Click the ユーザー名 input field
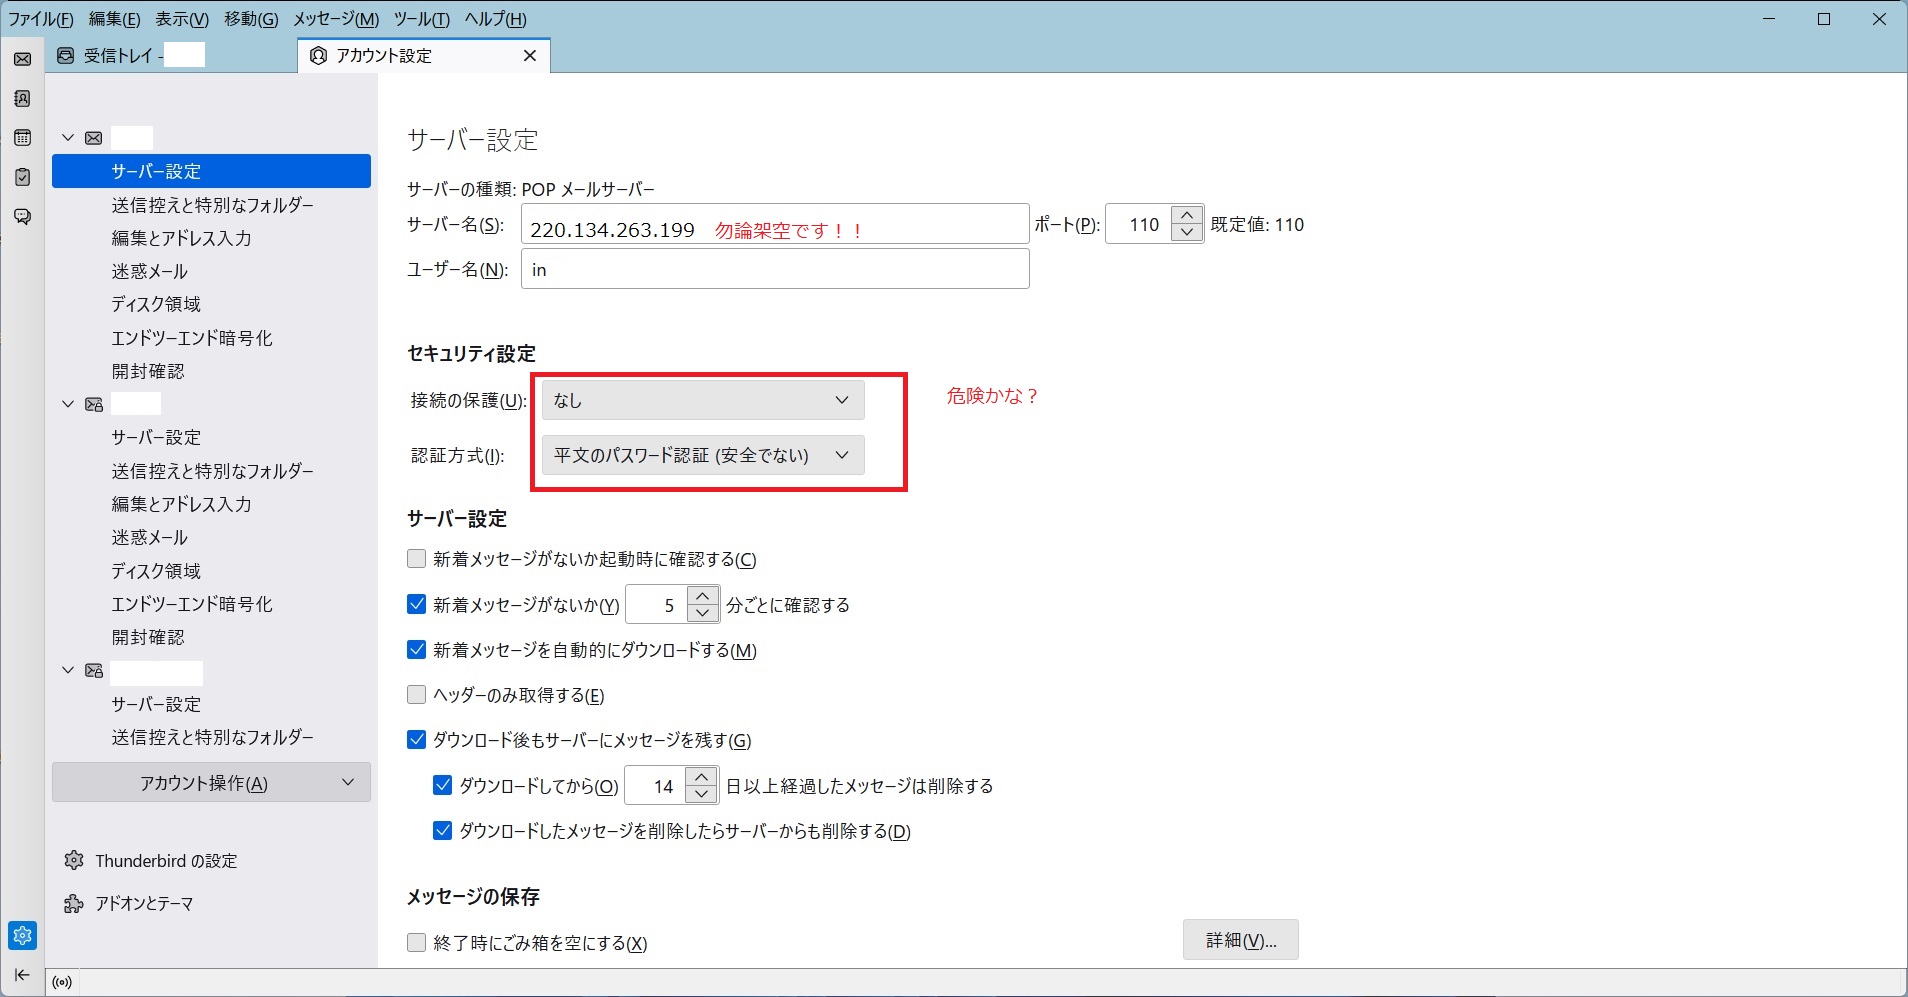 [x=775, y=269]
